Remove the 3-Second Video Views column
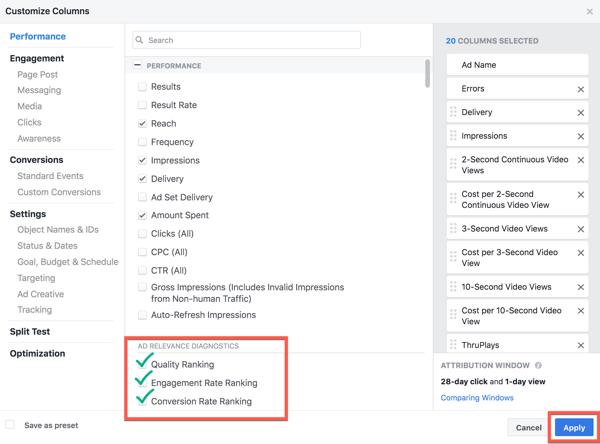This screenshot has width=600, height=444. pos(580,229)
